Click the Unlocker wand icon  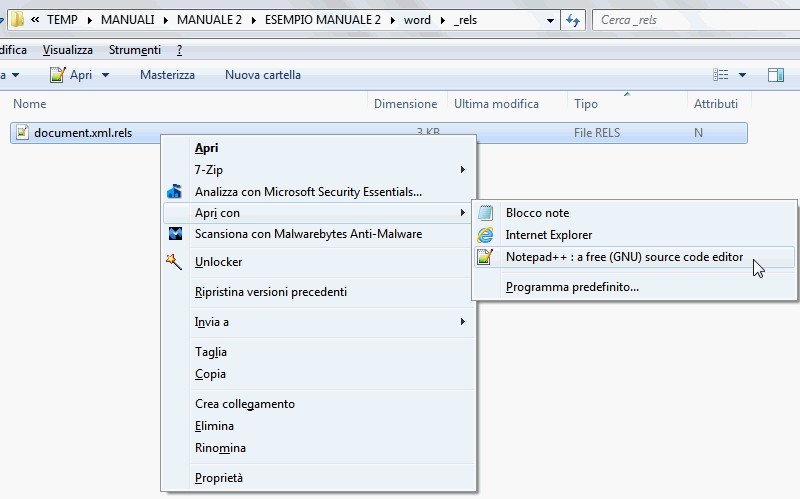pyautogui.click(x=175, y=262)
